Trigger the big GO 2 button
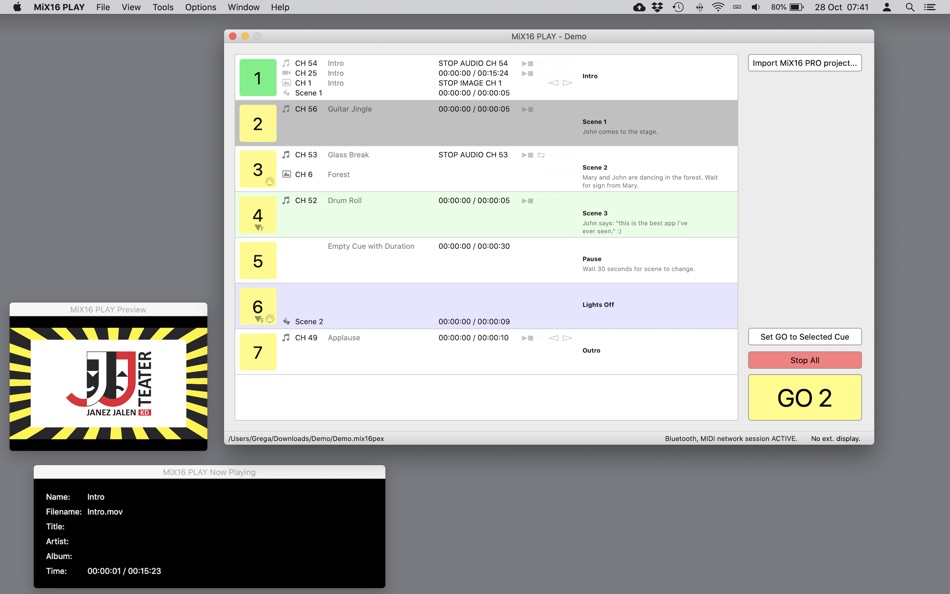Viewport: 950px width, 594px height. click(x=805, y=398)
